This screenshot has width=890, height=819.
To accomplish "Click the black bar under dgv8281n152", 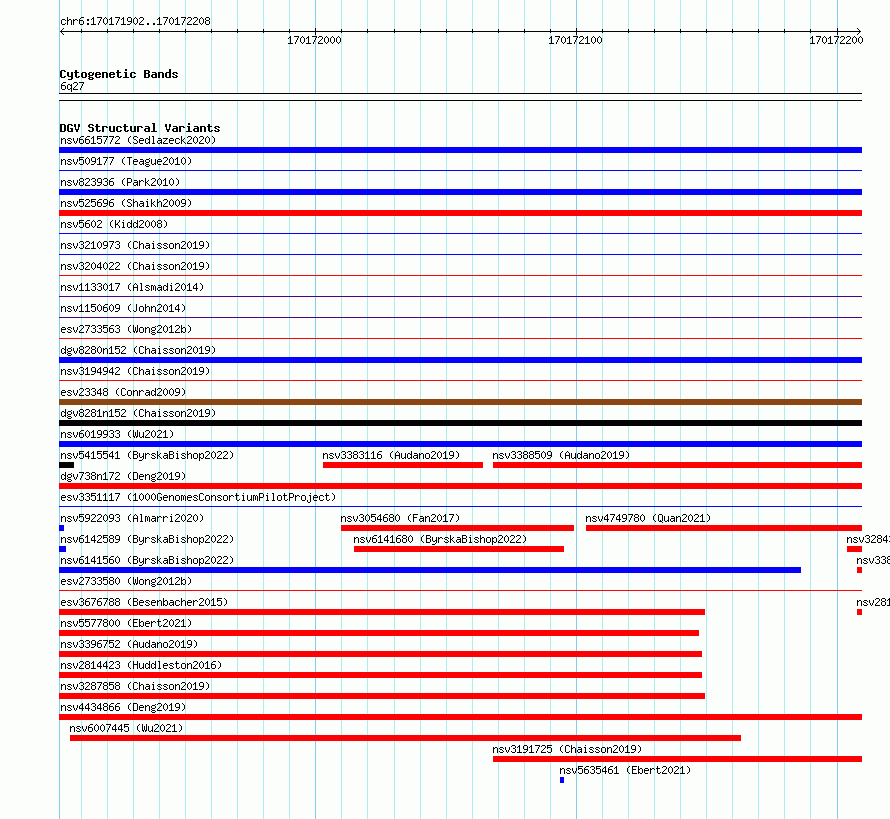I will coord(460,423).
